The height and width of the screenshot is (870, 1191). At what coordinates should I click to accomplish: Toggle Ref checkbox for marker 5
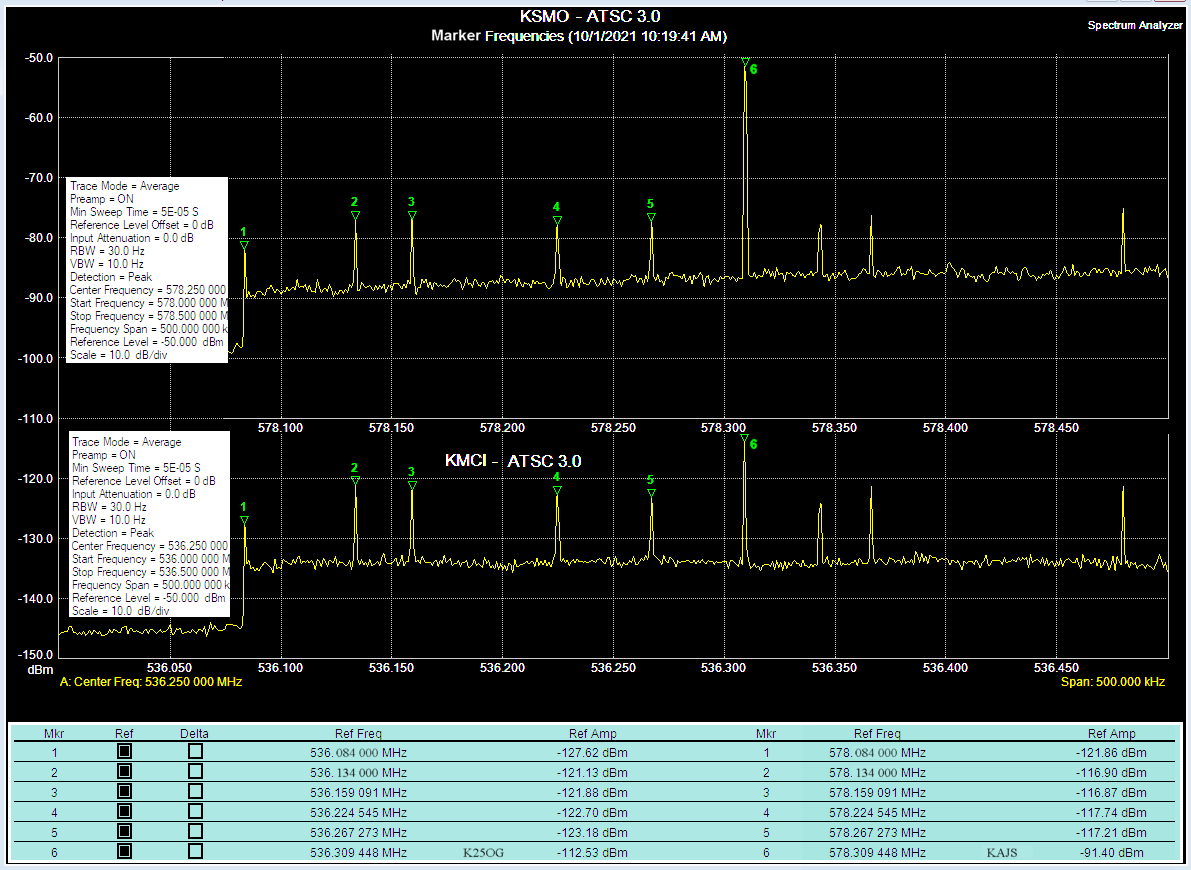[x=125, y=831]
